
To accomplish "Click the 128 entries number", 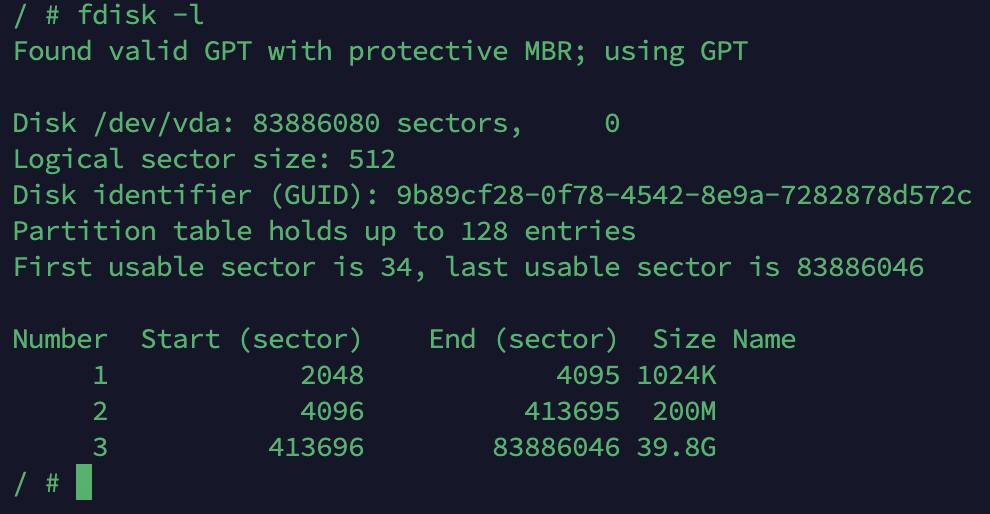I will pyautogui.click(x=484, y=232).
